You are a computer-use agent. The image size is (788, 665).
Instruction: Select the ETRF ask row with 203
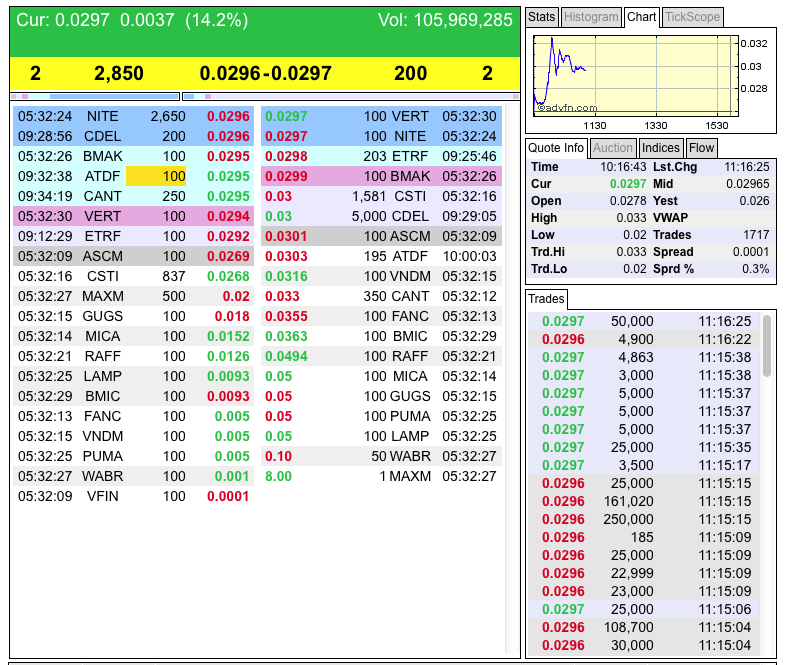coord(381,156)
